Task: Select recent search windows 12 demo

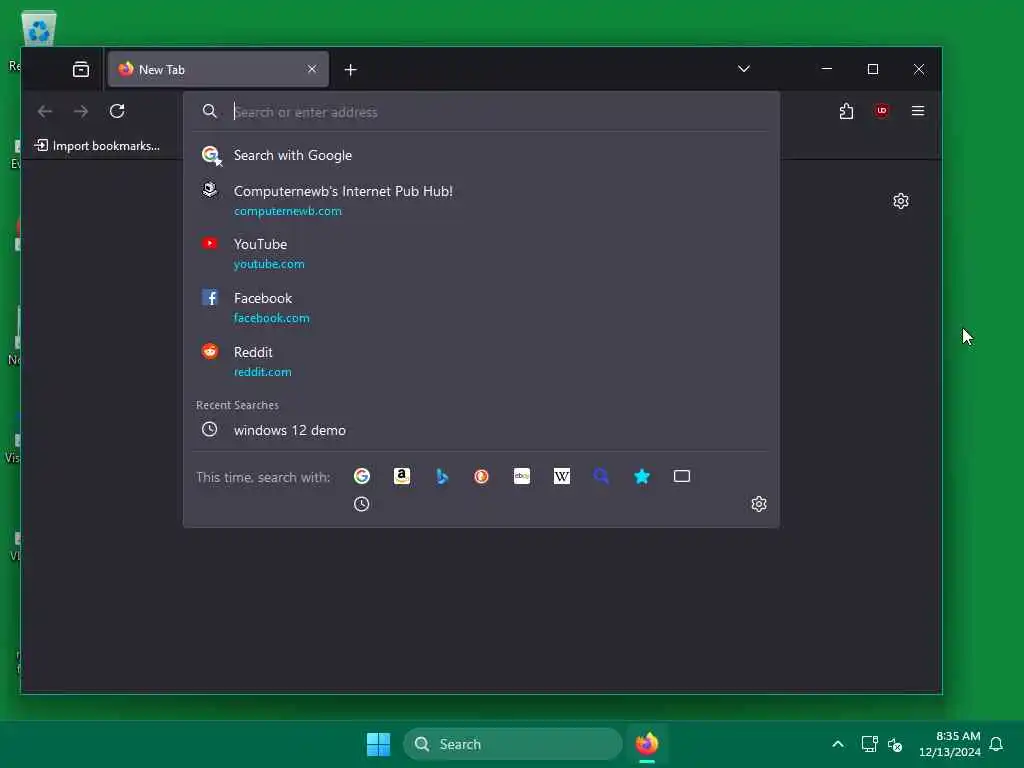Action: 481,430
